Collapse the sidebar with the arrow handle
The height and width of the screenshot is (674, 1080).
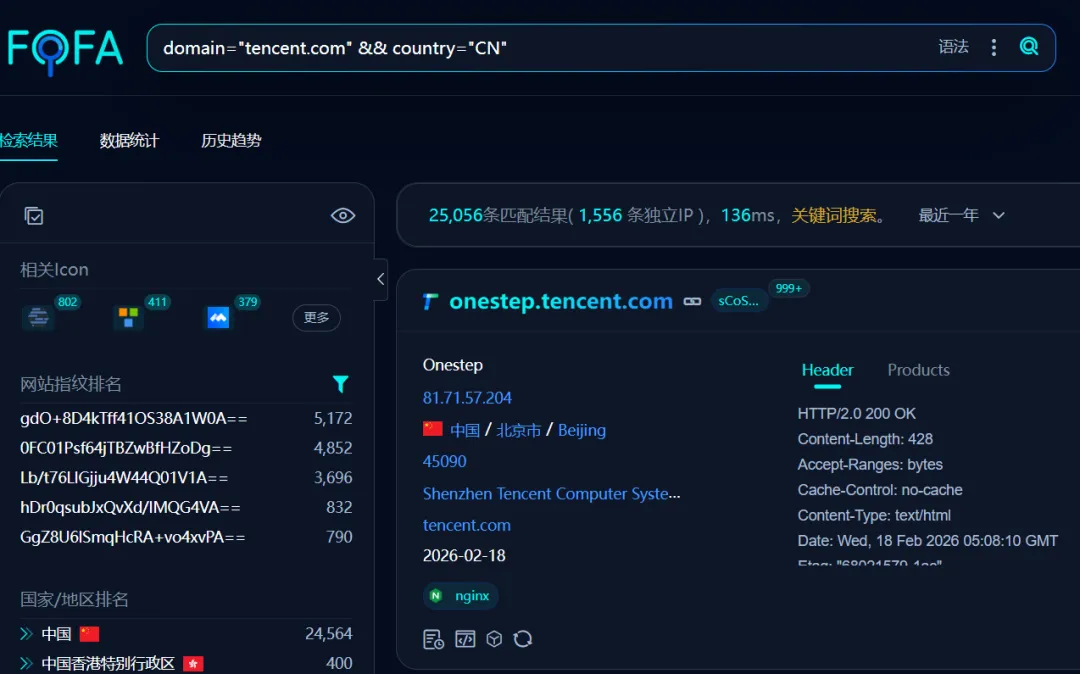[380, 279]
